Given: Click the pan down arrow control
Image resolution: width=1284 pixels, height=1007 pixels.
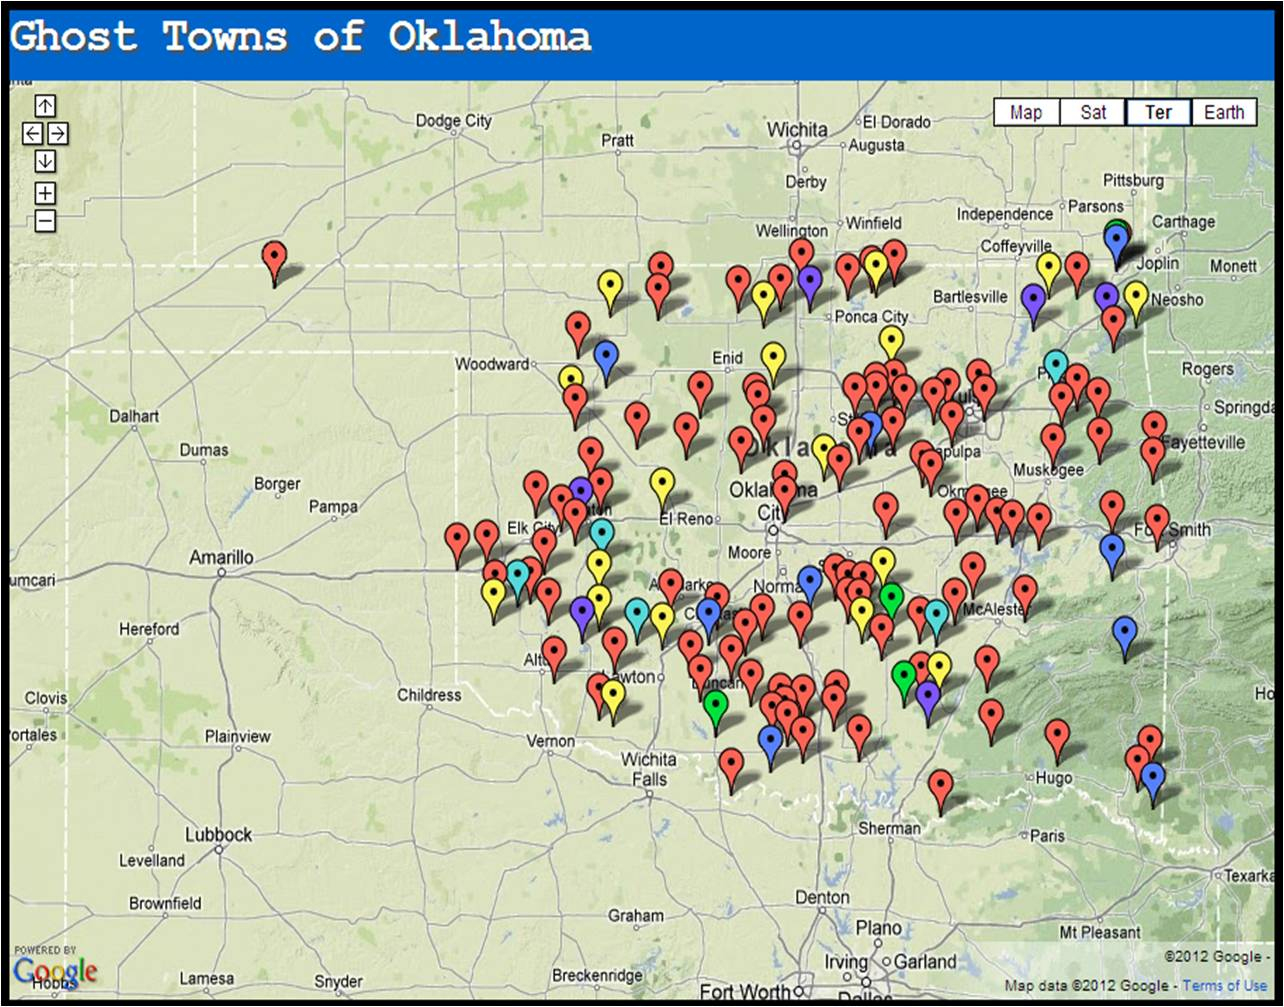Looking at the screenshot, I should [x=45, y=161].
